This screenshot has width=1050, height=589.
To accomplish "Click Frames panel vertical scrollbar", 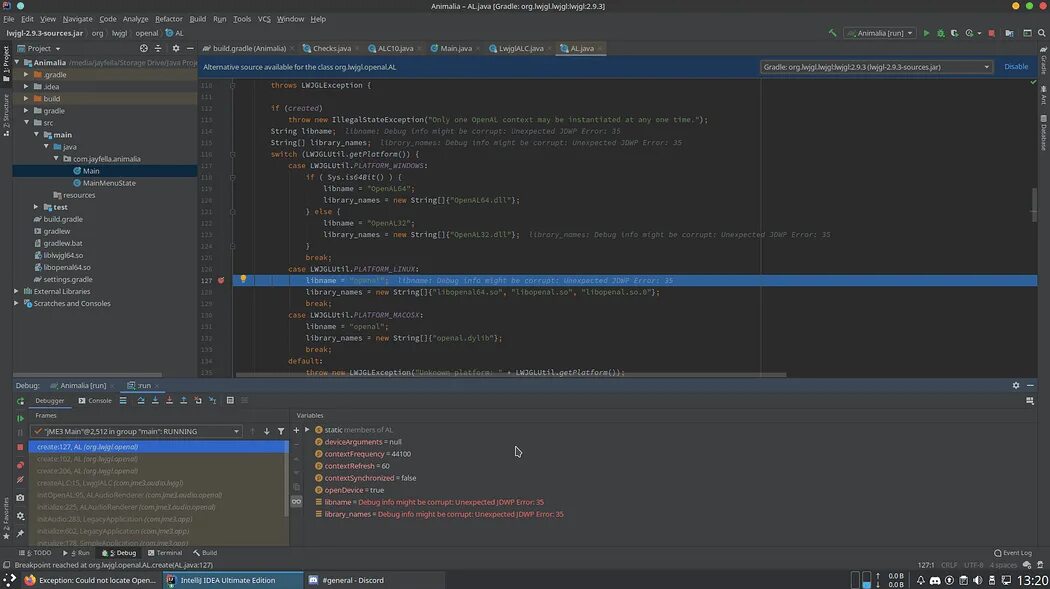I will pyautogui.click(x=287, y=479).
